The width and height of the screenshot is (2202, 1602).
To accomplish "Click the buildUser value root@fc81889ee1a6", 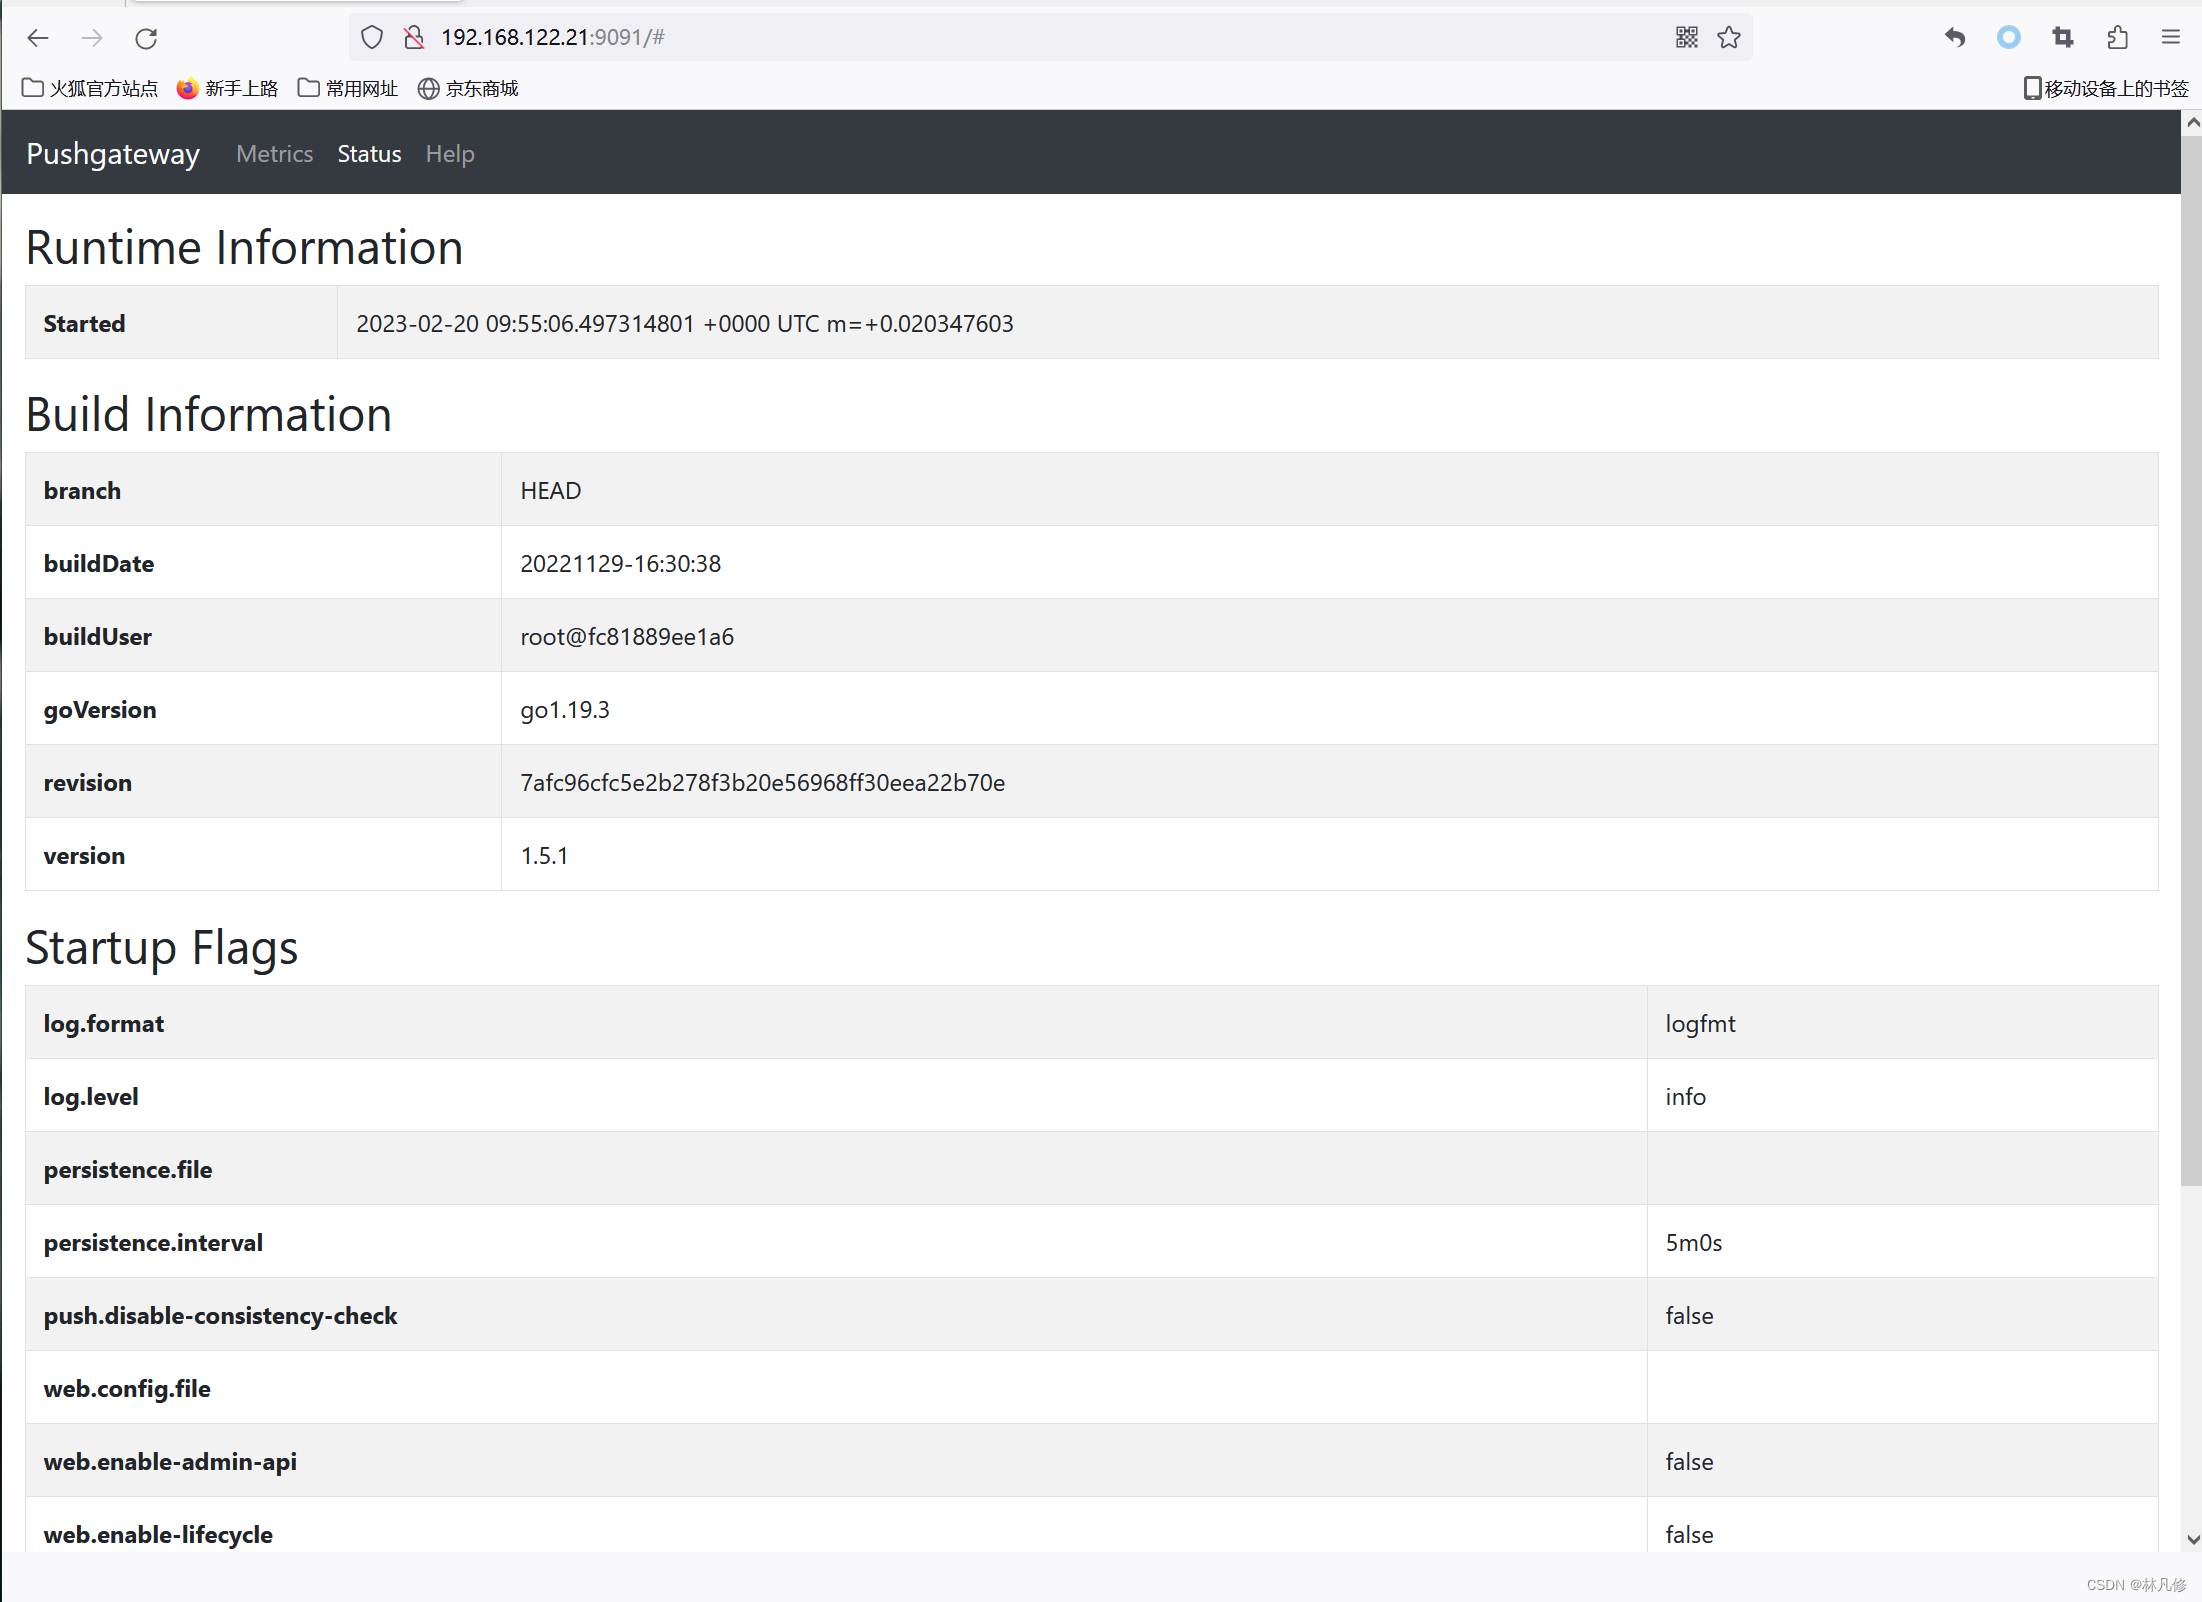I will click(x=627, y=637).
